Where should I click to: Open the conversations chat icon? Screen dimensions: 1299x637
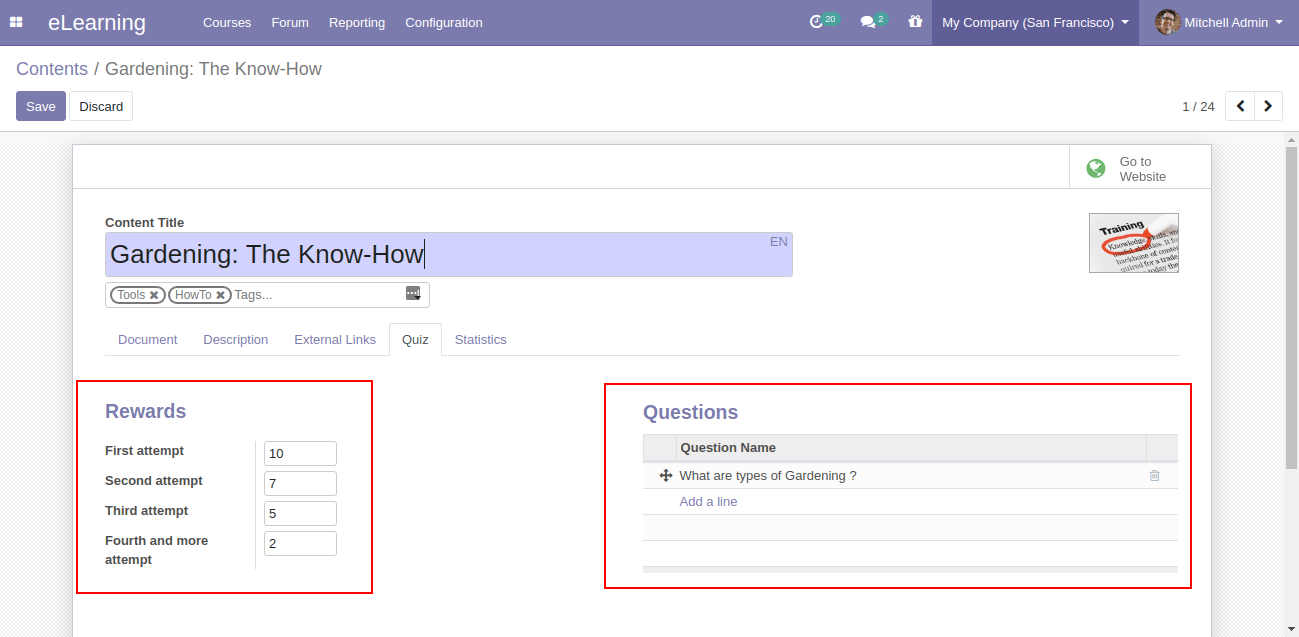[x=868, y=22]
